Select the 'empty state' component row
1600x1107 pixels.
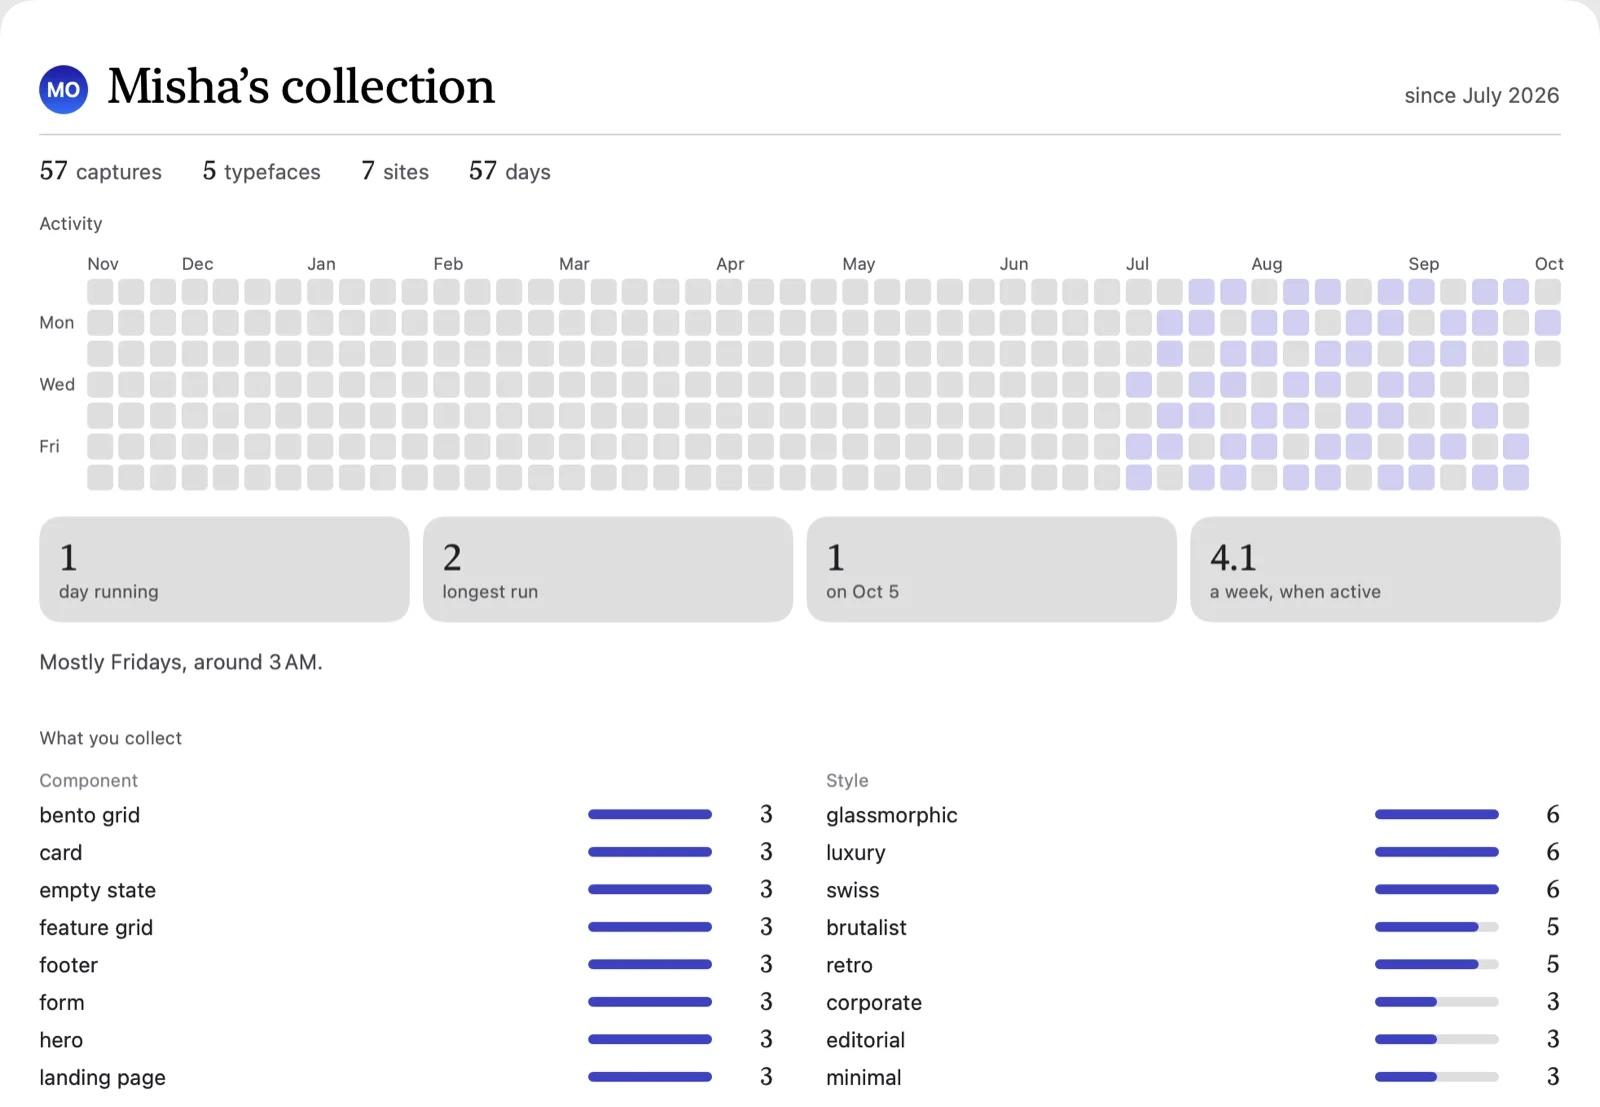[406, 890]
